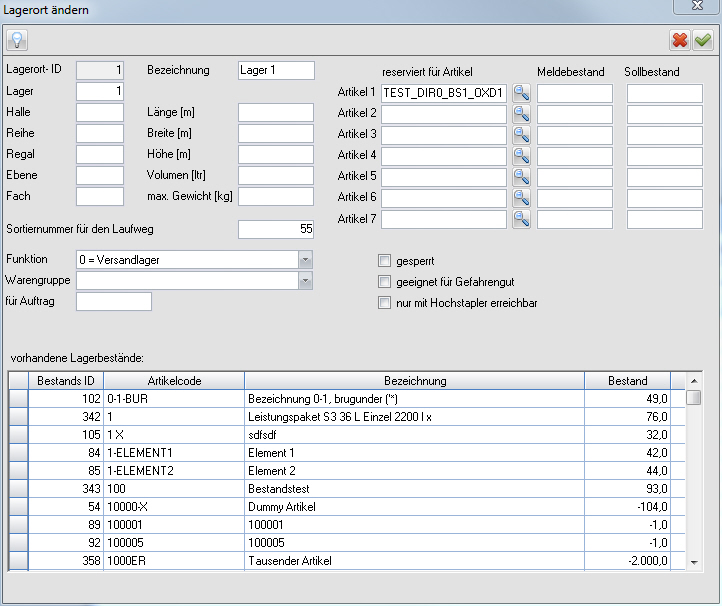
Task: Open article search for Artikel 7
Action: click(521, 219)
